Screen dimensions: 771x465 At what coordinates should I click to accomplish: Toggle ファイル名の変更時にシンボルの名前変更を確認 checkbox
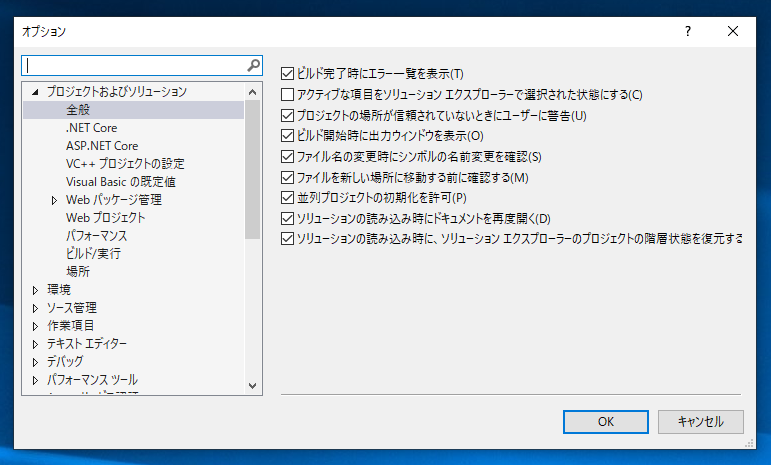pos(287,157)
